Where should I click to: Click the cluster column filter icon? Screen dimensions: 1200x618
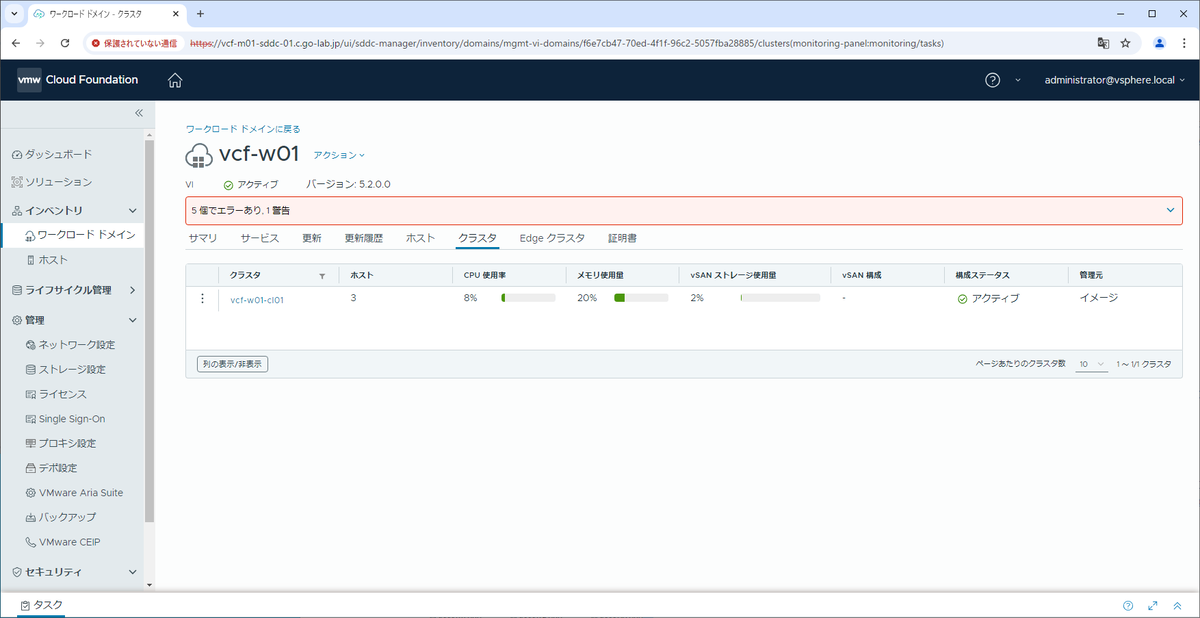tap(322, 275)
